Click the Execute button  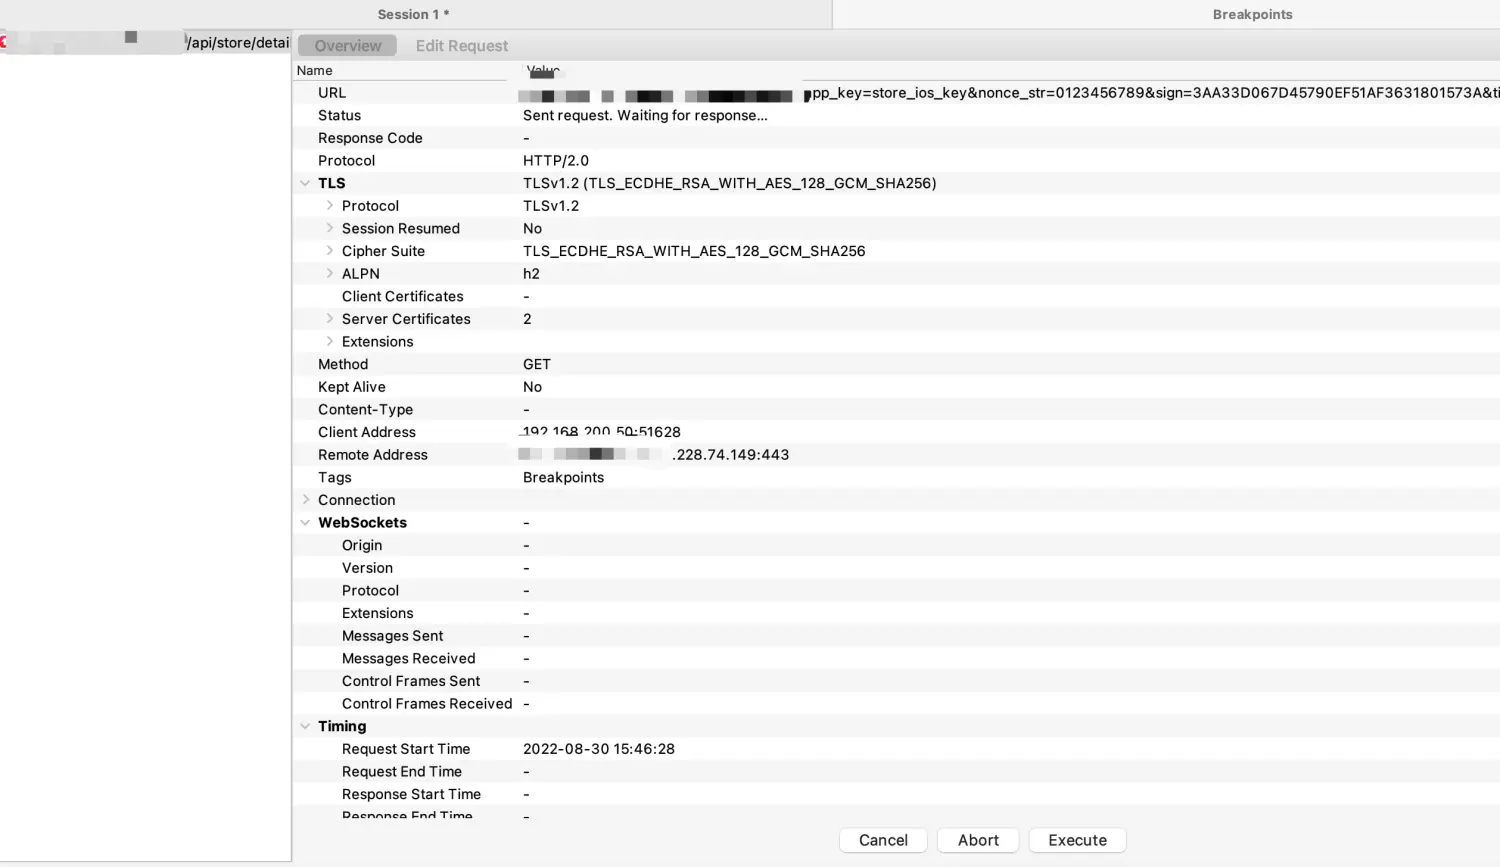tap(1077, 840)
